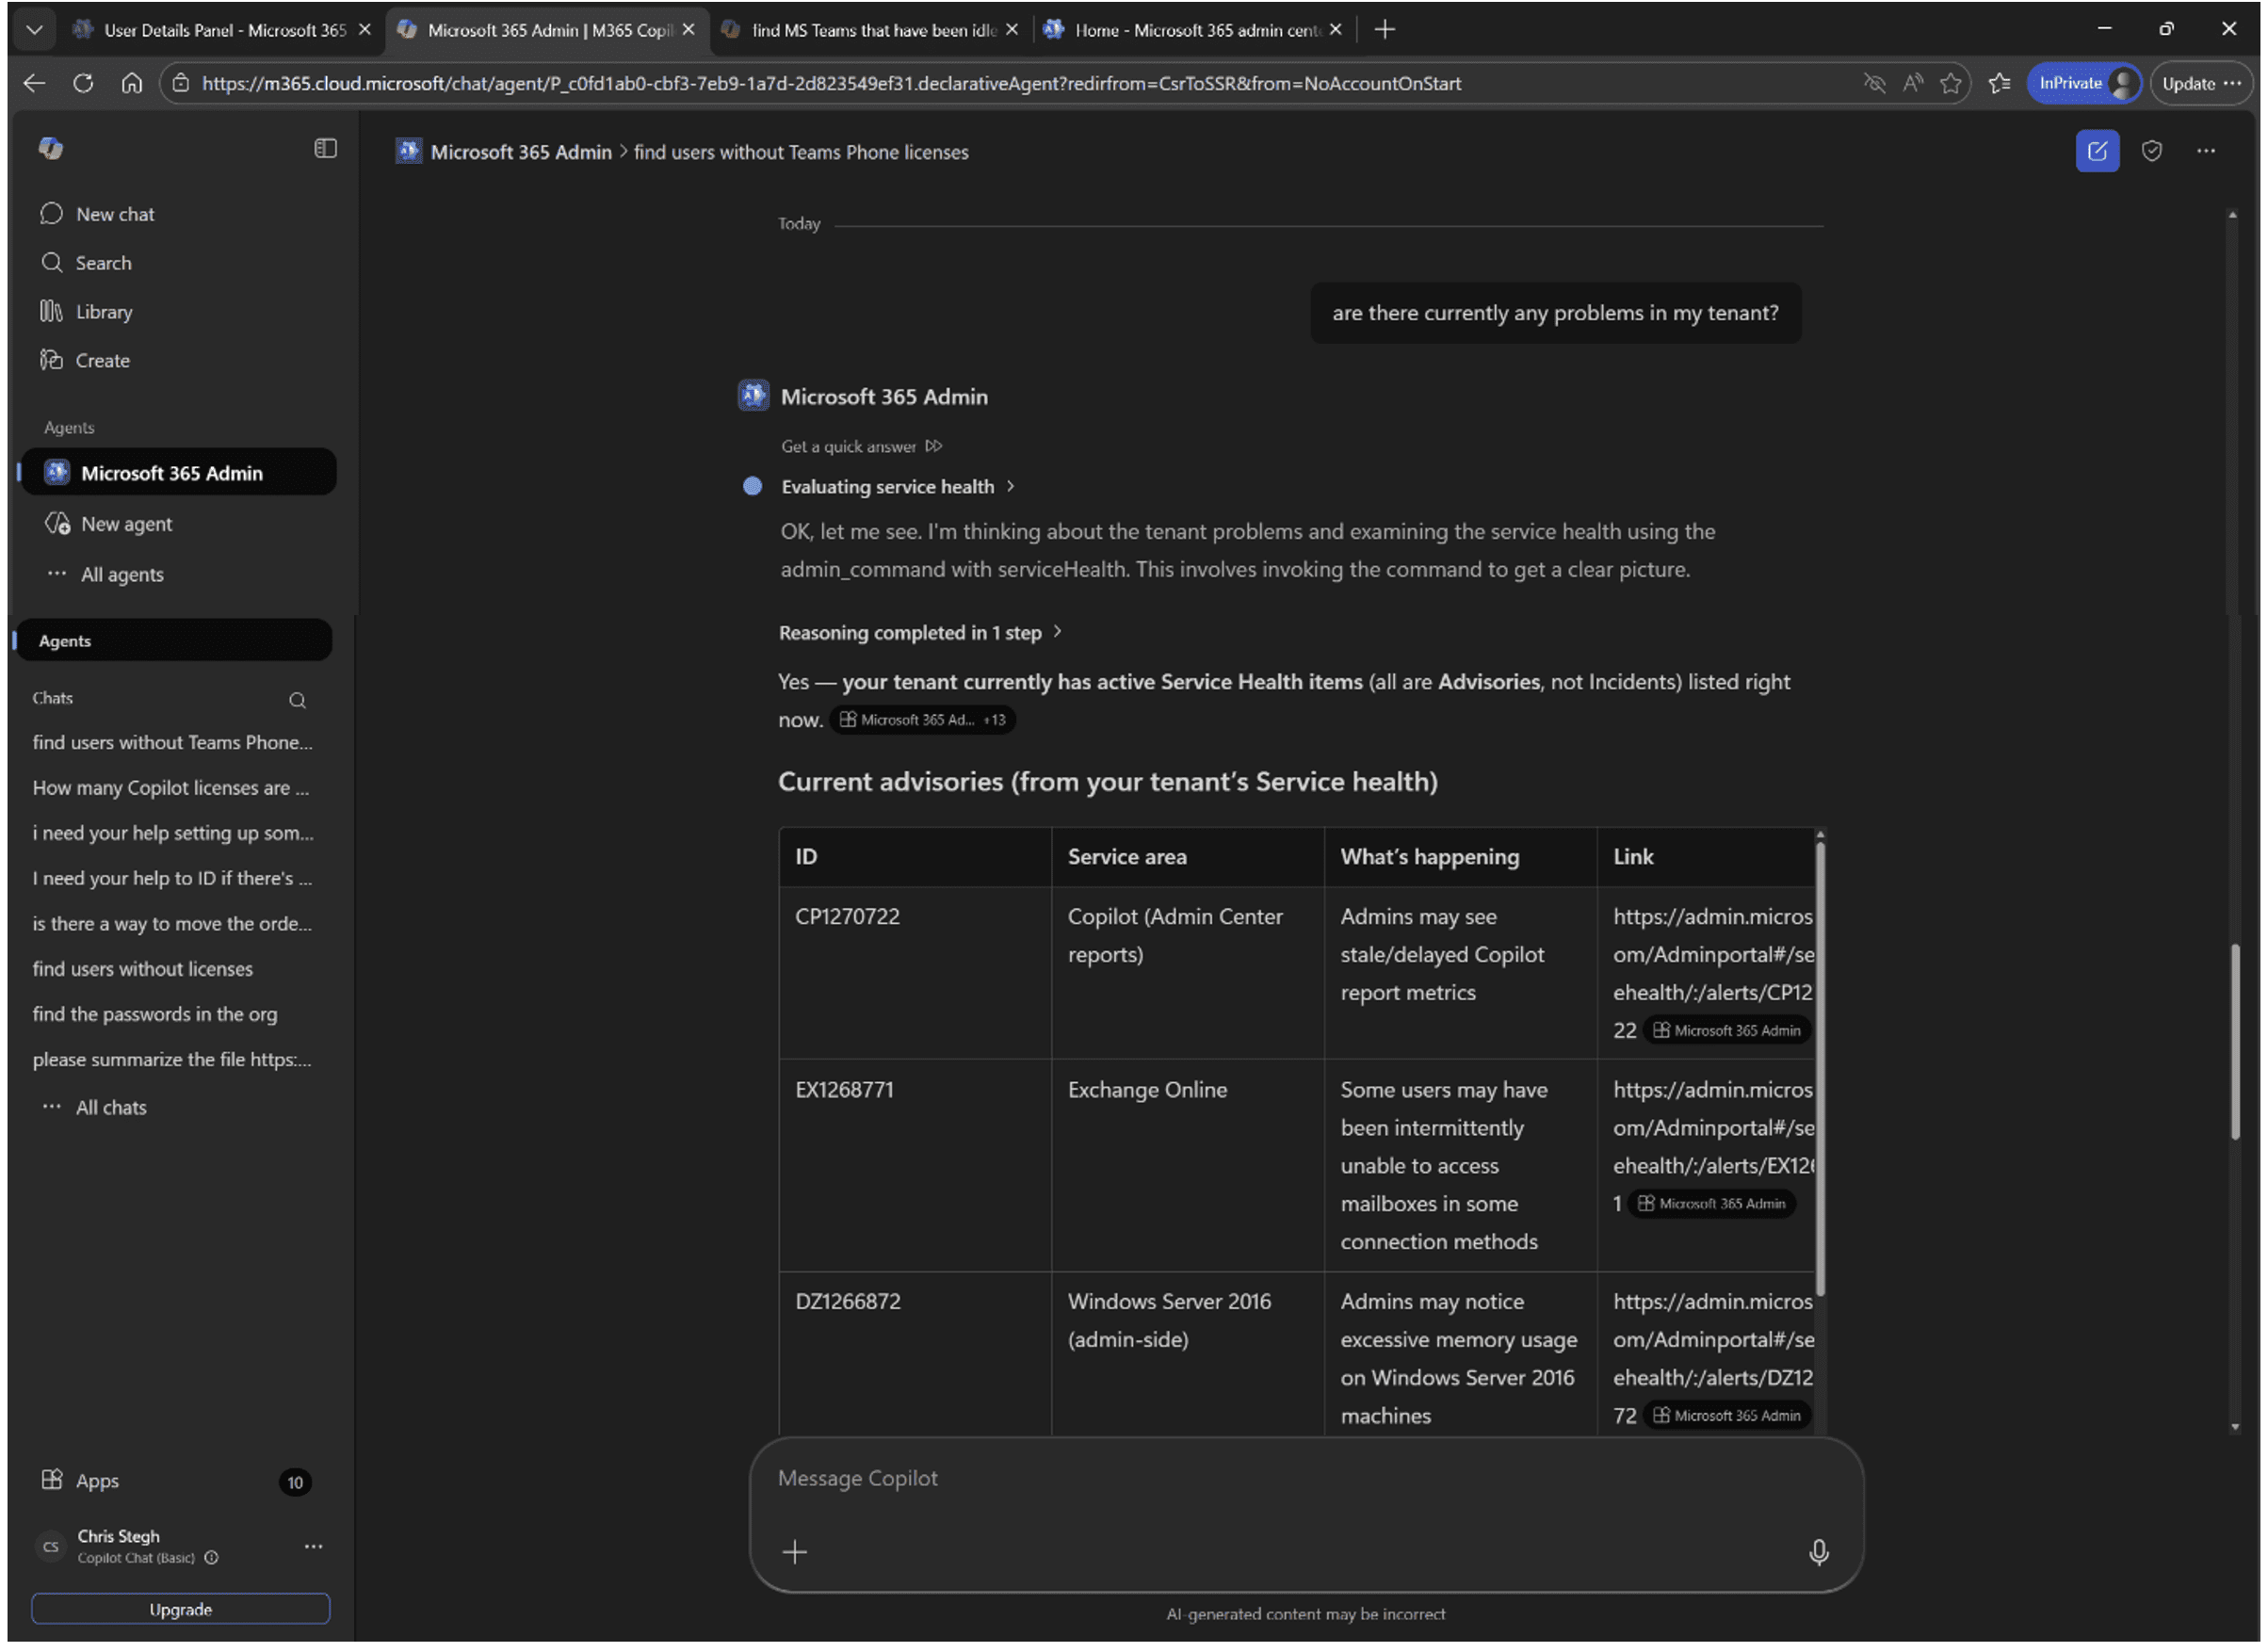
Task: Toggle favorite star in address bar
Action: point(1950,83)
